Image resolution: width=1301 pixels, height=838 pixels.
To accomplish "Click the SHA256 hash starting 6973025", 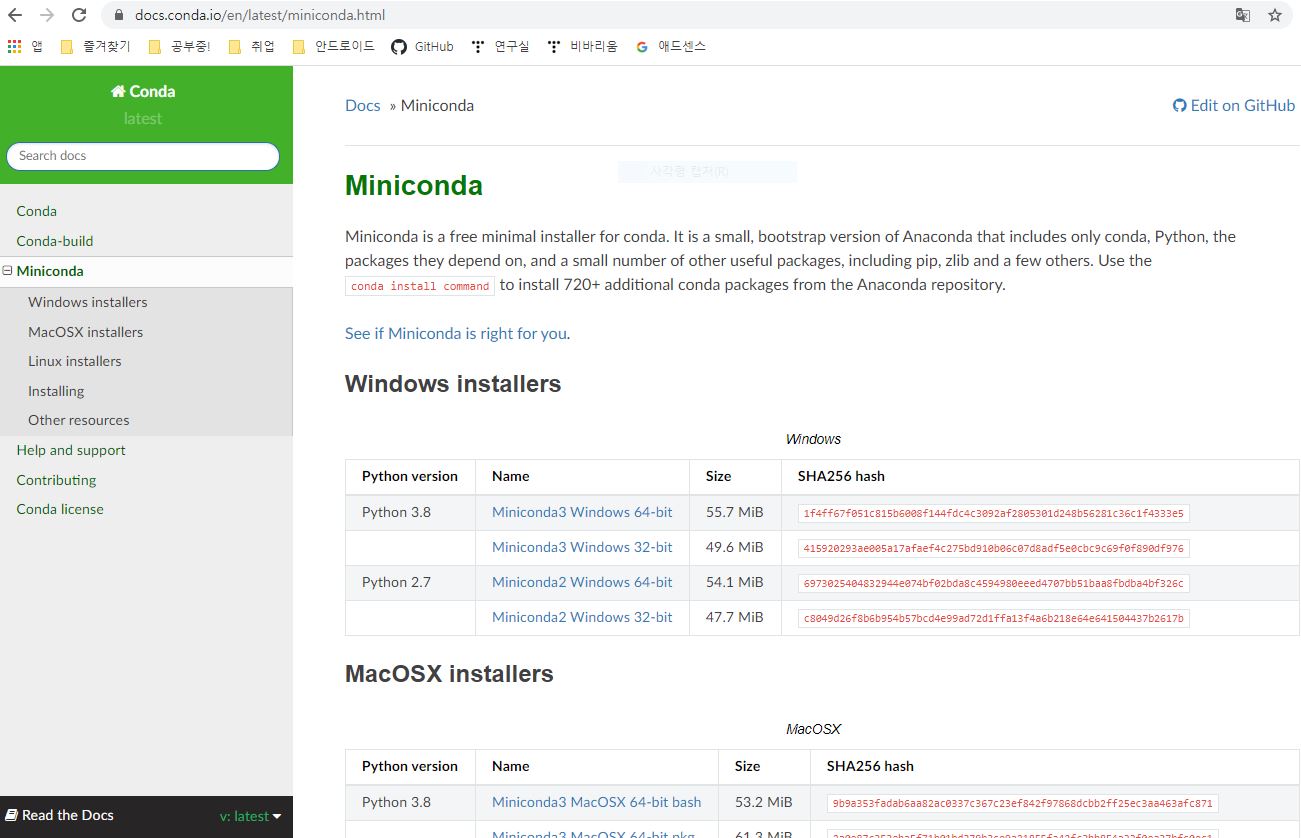I will 994,584.
